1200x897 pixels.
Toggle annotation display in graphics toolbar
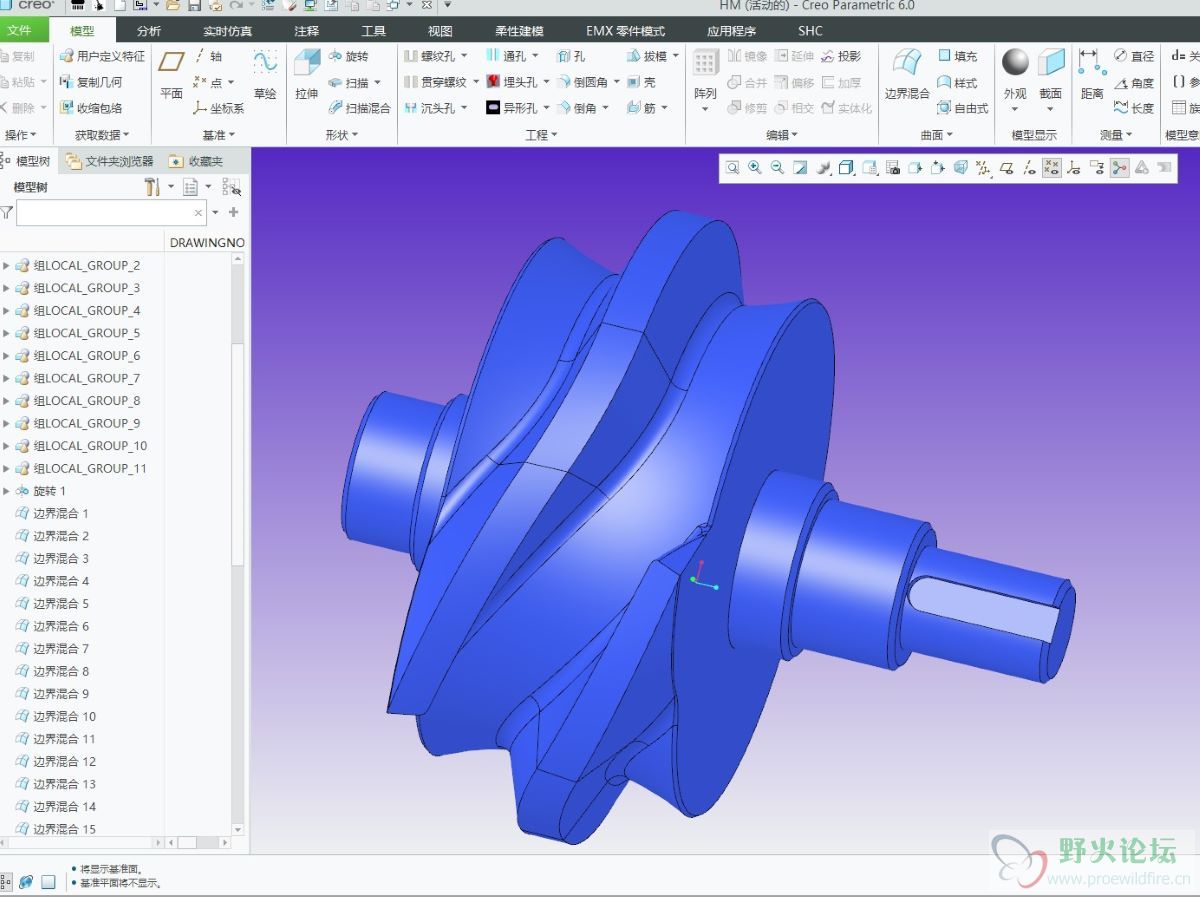(x=1097, y=168)
